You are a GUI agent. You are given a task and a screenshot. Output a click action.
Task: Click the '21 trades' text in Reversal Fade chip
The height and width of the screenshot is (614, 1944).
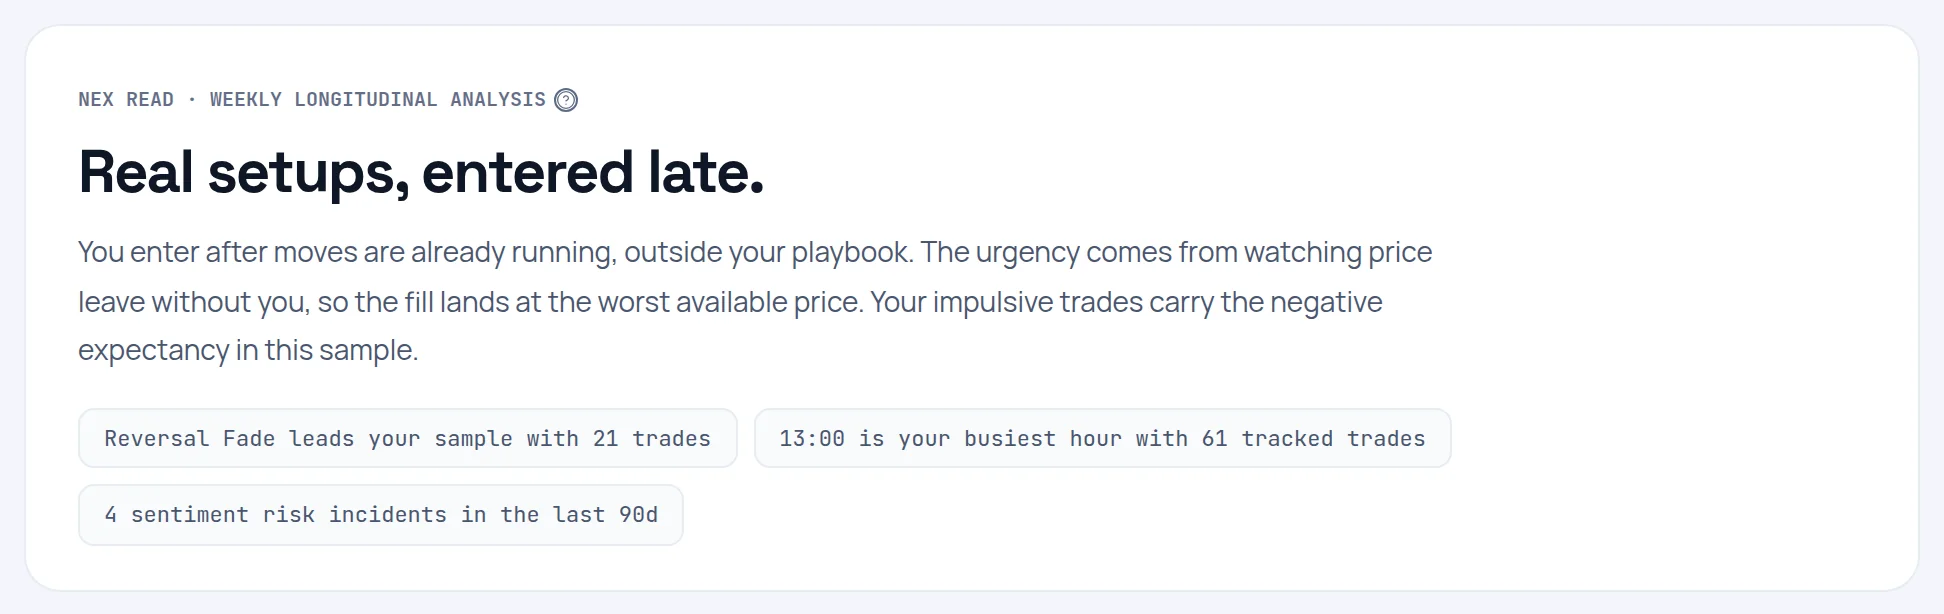click(x=652, y=439)
